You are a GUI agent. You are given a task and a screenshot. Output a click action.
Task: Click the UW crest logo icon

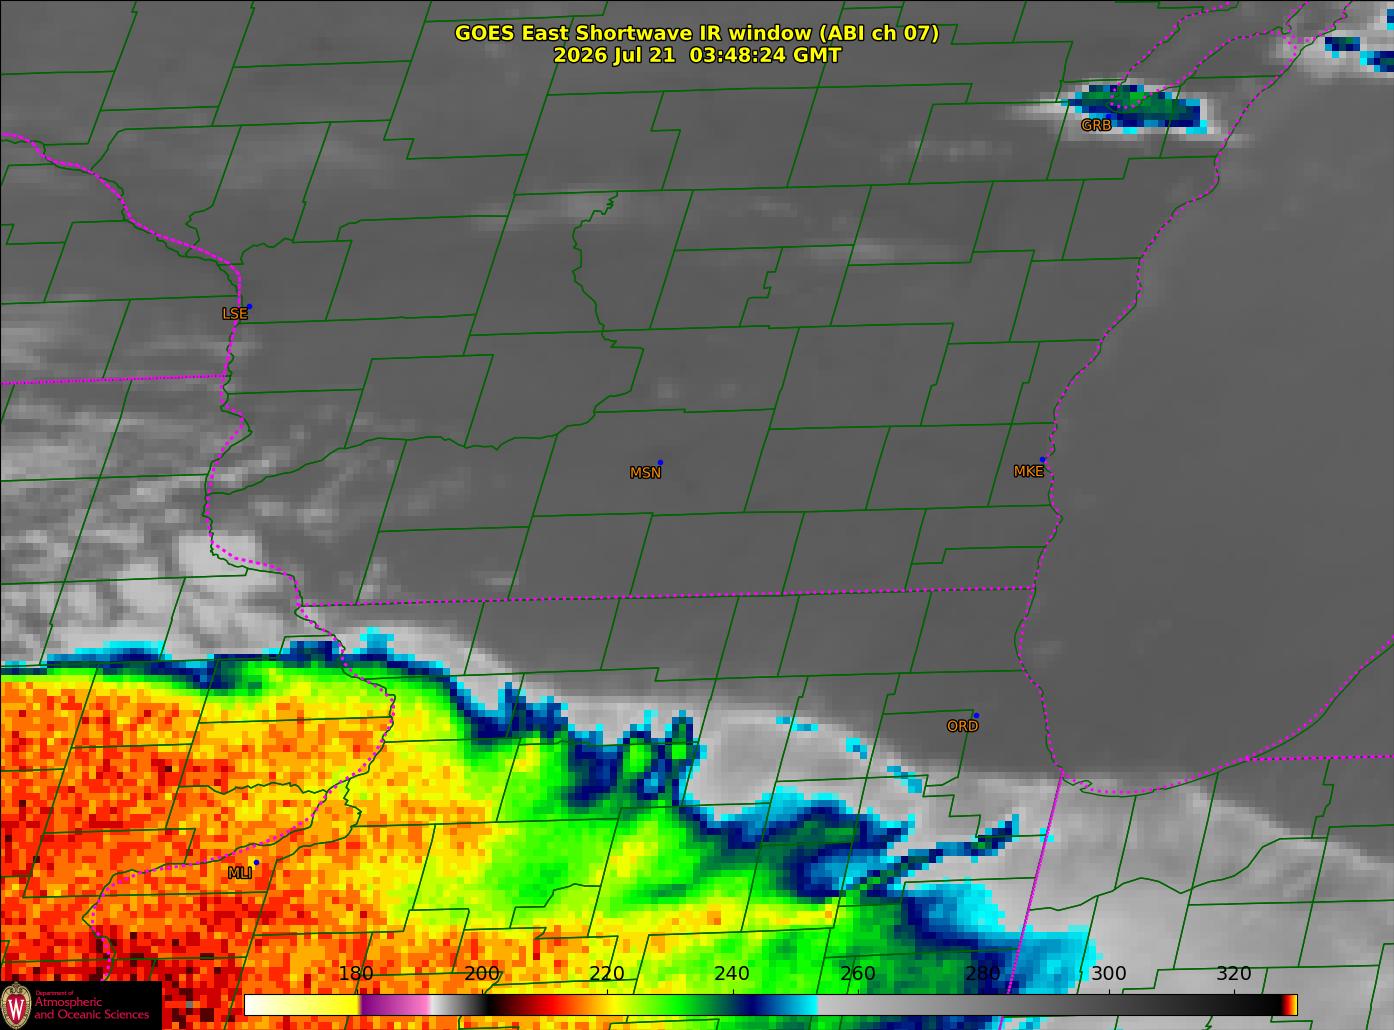pyautogui.click(x=16, y=1005)
